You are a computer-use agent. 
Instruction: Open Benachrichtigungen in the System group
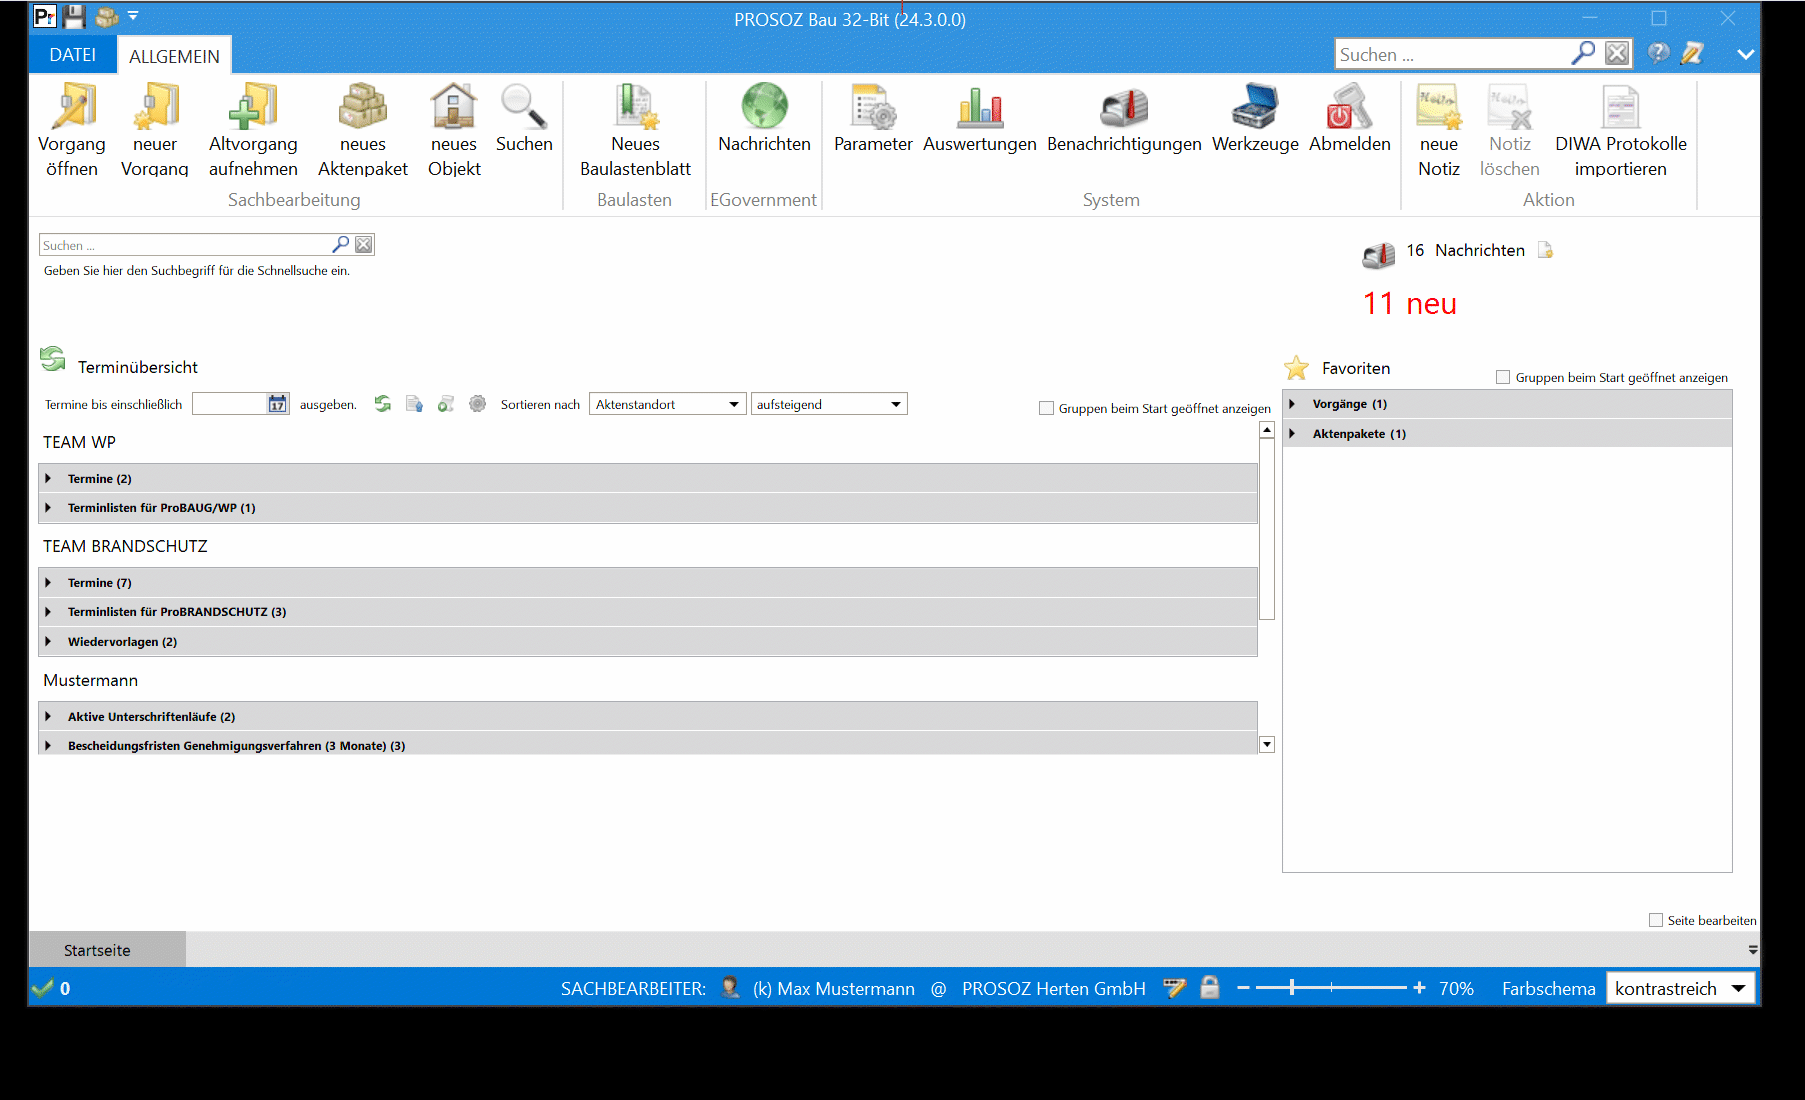point(1125,119)
